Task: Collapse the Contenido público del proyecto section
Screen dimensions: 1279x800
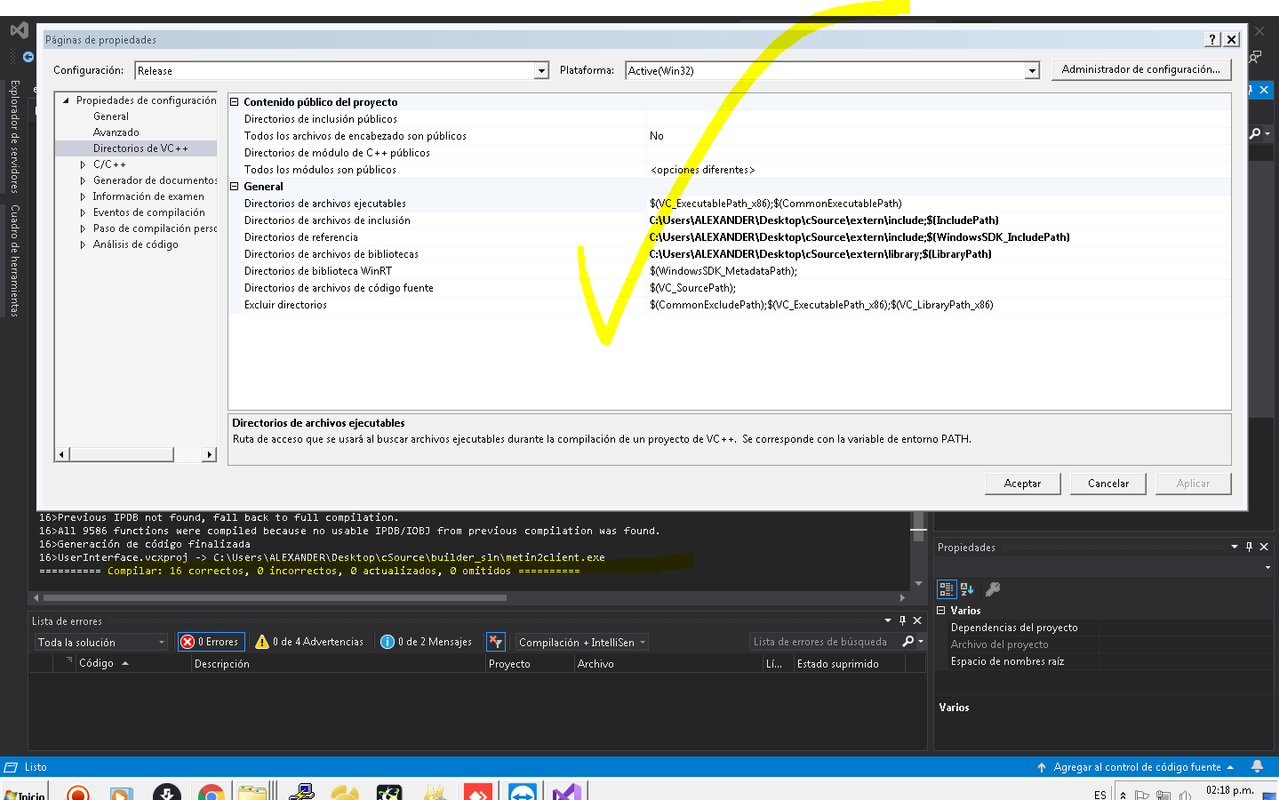Action: (236, 102)
